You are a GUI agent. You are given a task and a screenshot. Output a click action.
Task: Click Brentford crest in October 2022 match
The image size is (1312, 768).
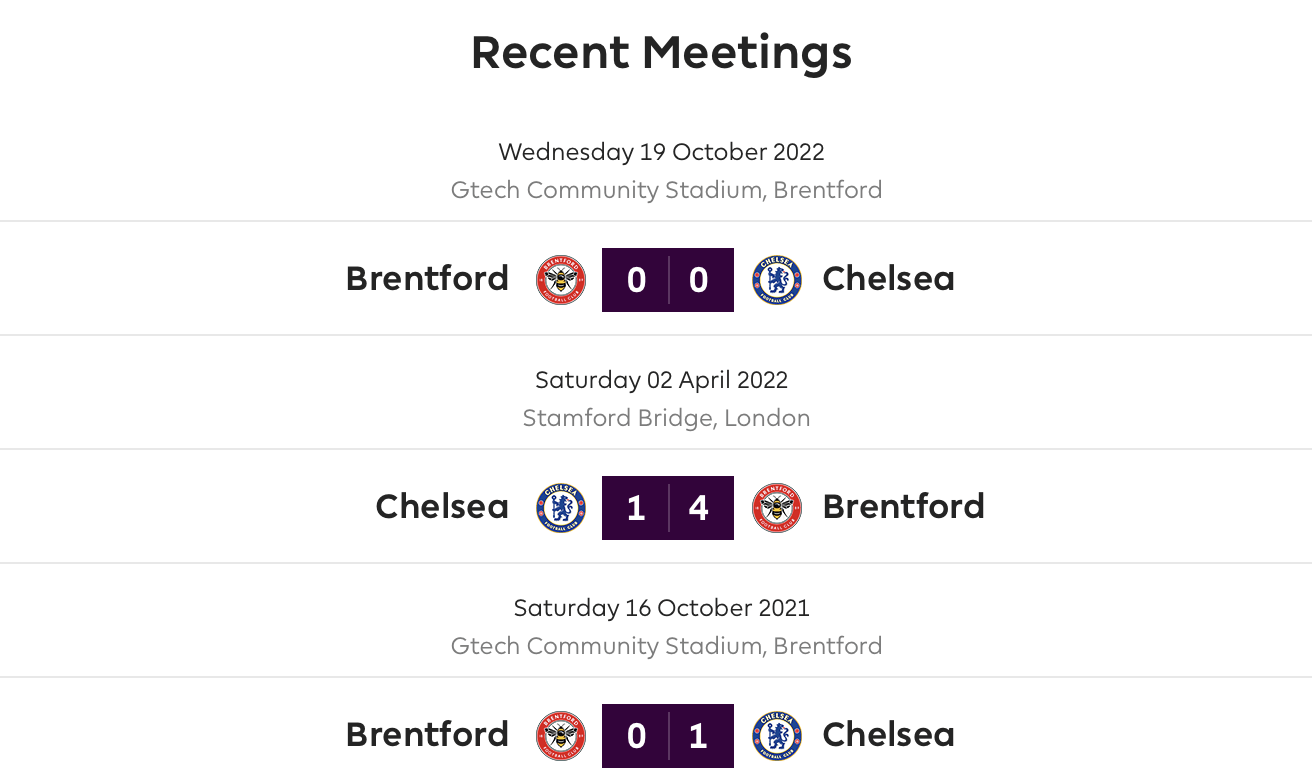tap(561, 280)
